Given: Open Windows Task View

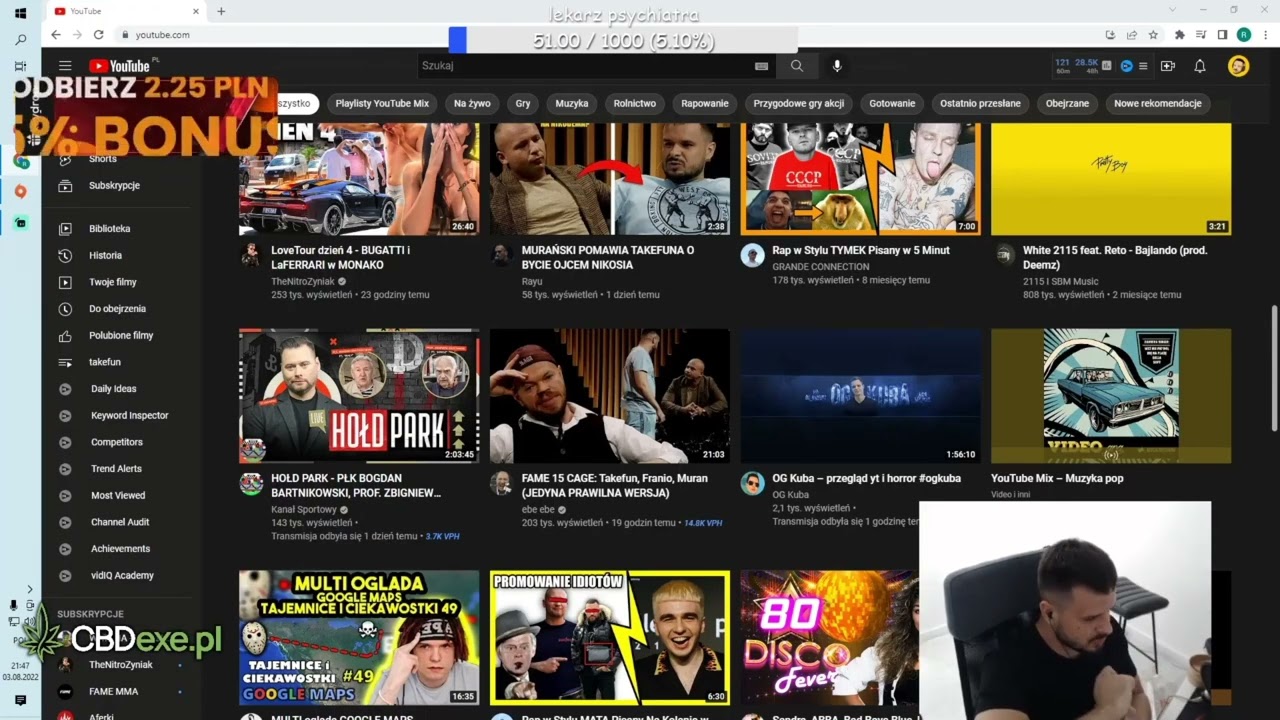Looking at the screenshot, I should tap(20, 66).
